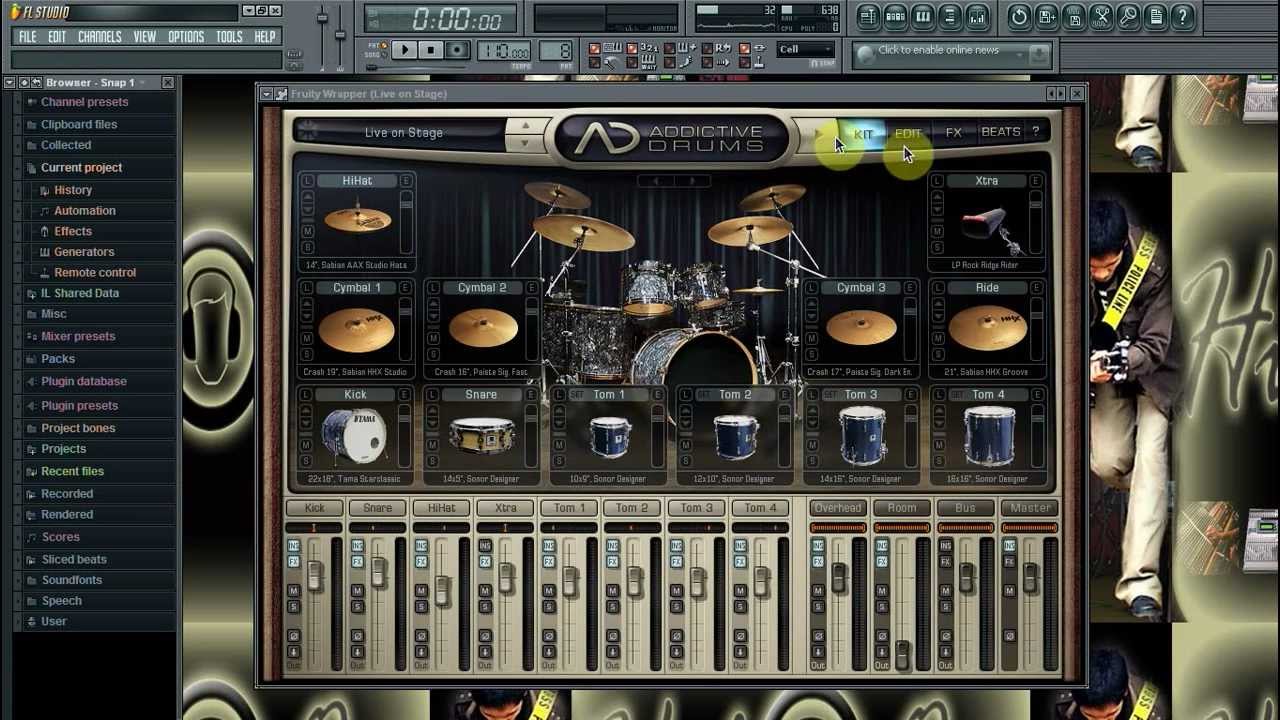Click the Ride cymbal image
Screen dimensions: 1280x720
(986, 329)
